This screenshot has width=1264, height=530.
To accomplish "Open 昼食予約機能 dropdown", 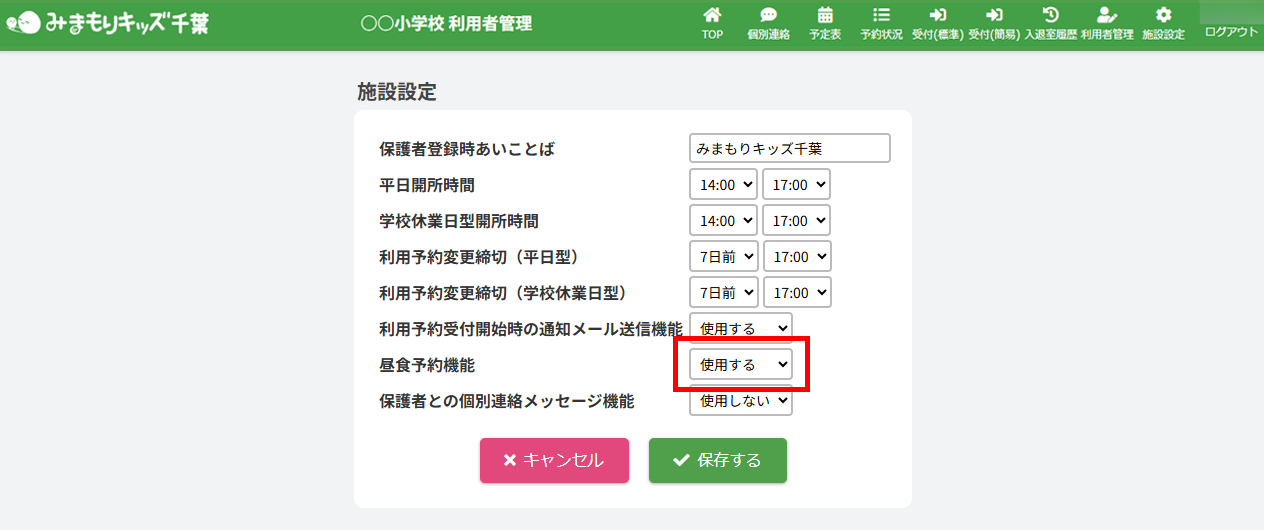I will point(741,365).
